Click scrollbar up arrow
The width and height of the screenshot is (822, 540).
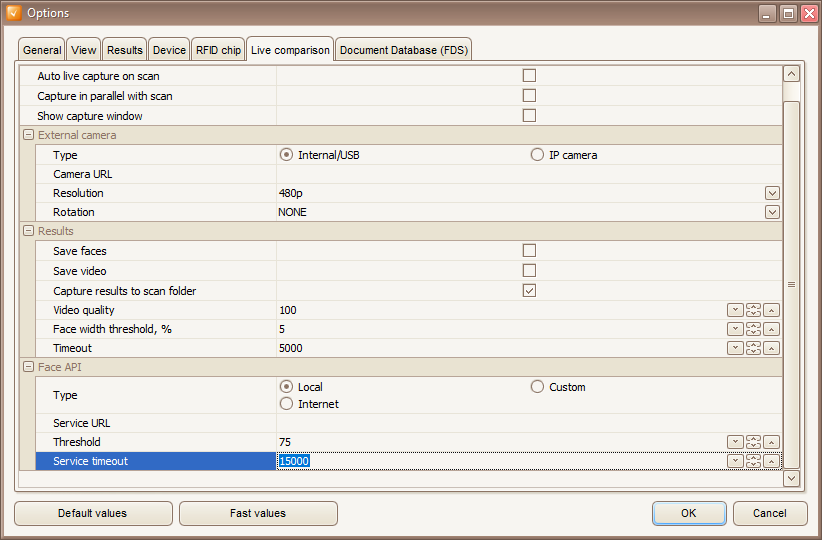791,74
